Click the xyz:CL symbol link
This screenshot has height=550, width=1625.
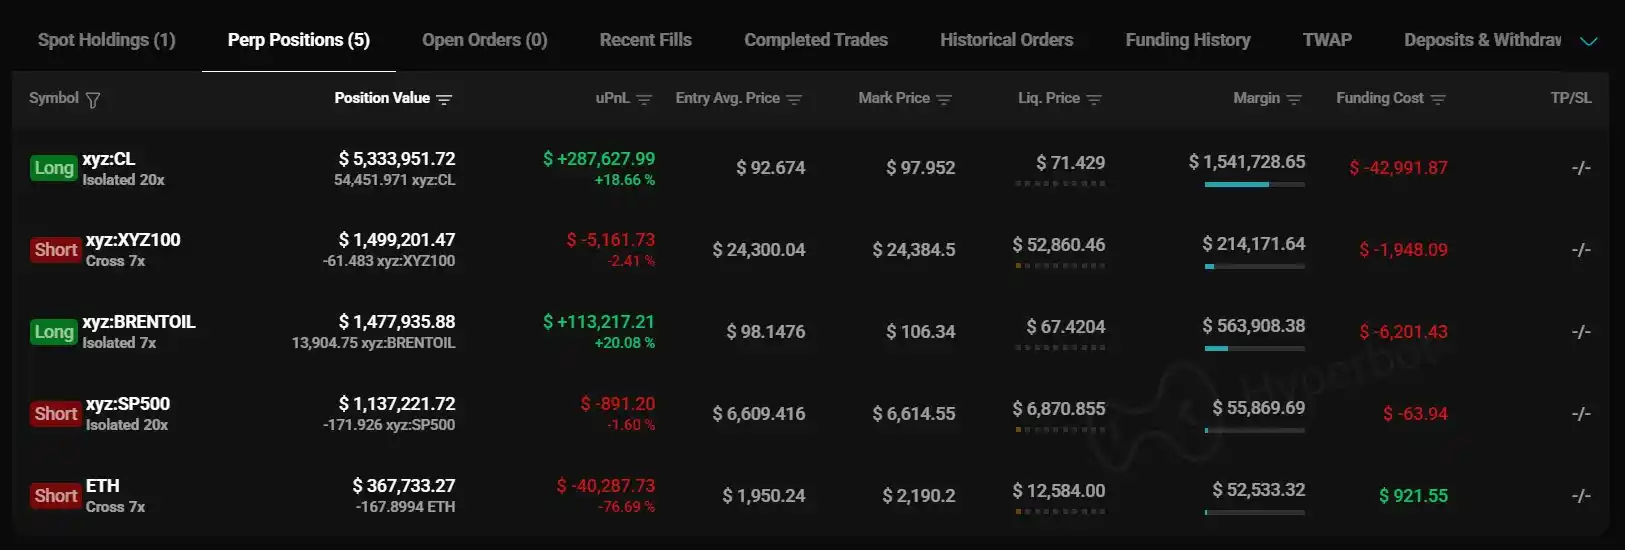pos(109,159)
